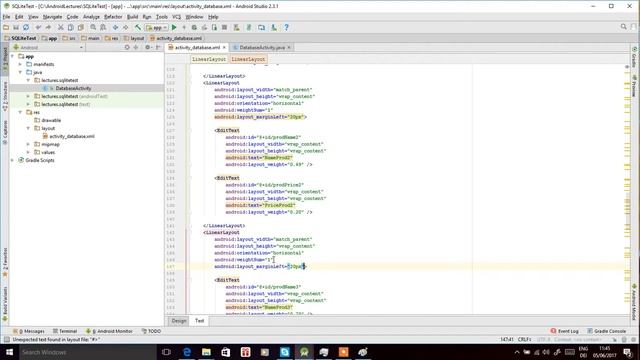Close the activity_database.xml tab
Viewport: 640px width, 360px height.
pyautogui.click(x=224, y=47)
